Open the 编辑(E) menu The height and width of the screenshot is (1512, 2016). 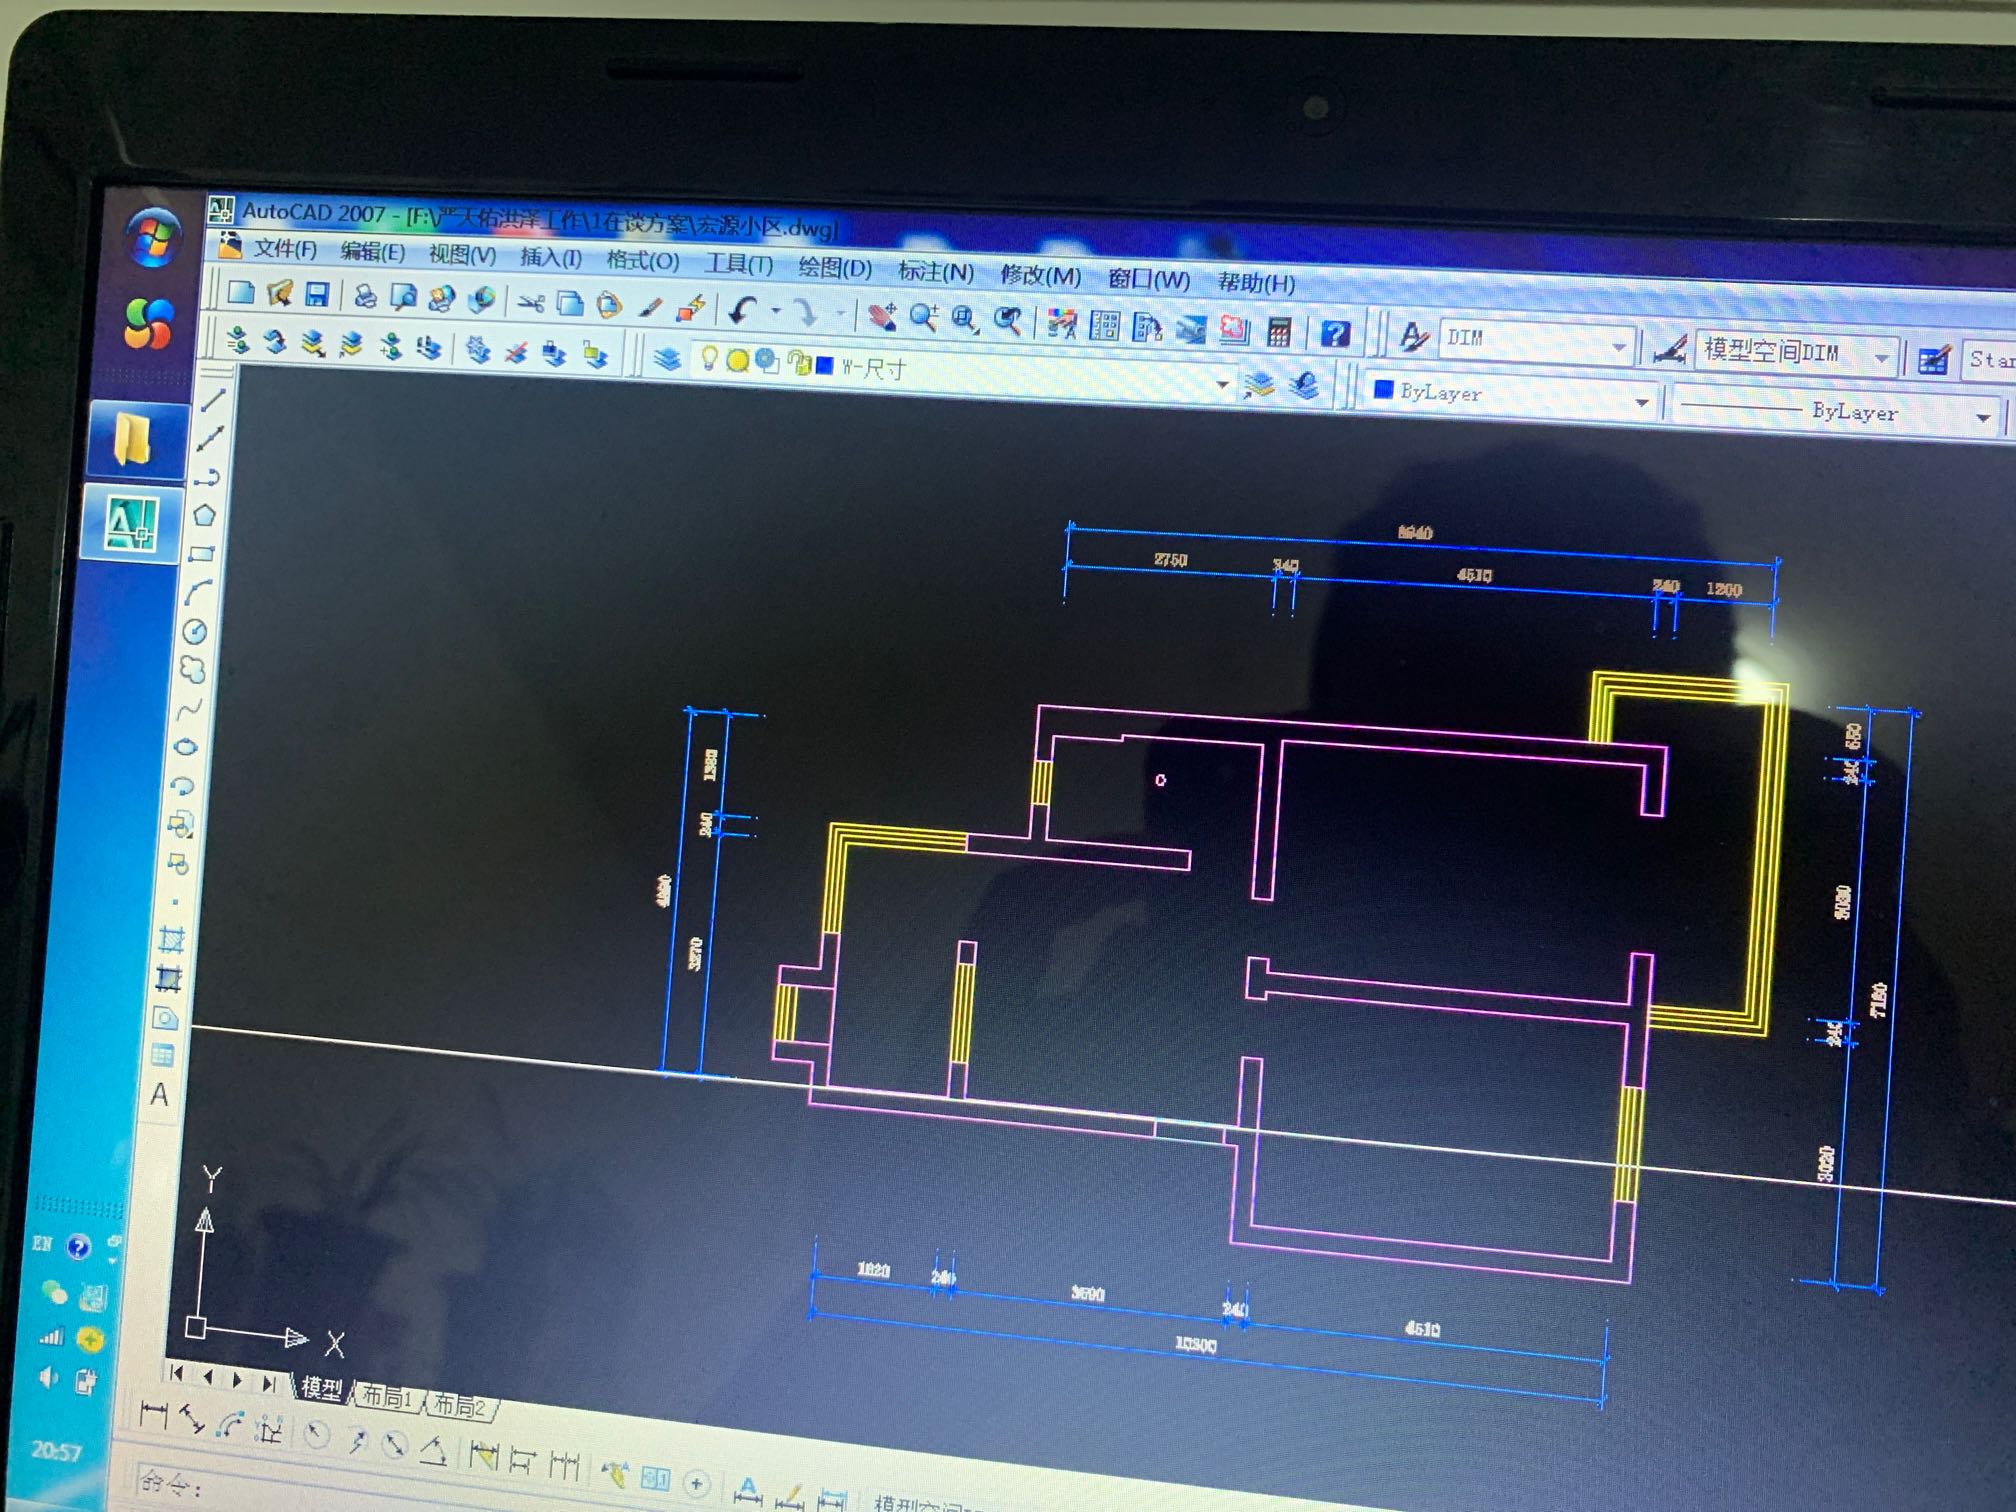click(x=372, y=251)
